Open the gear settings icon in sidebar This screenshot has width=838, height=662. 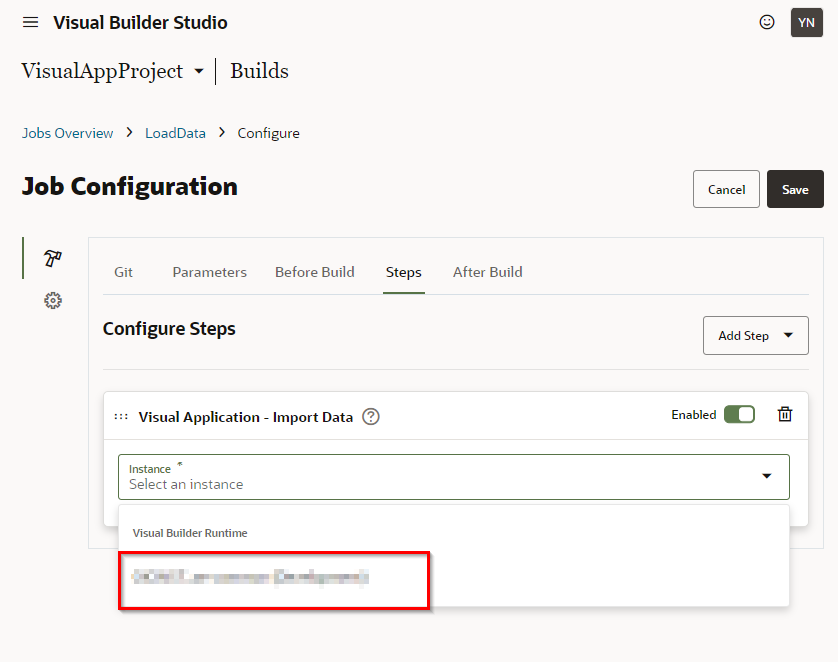pyautogui.click(x=53, y=300)
